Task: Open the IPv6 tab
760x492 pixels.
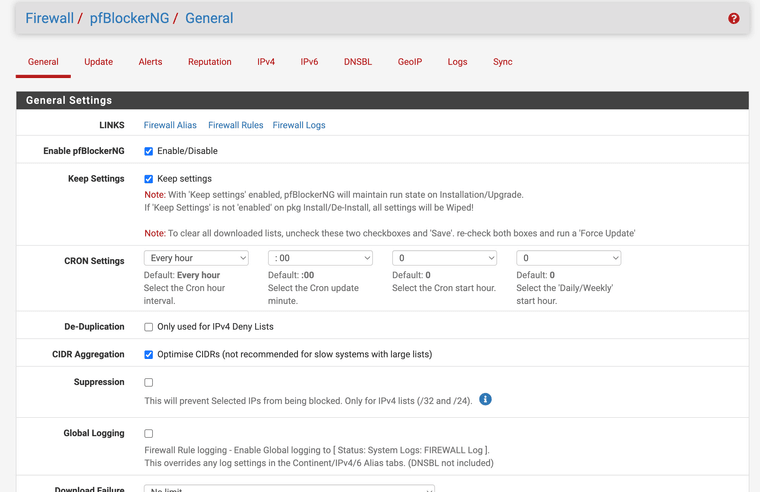Action: [x=309, y=62]
